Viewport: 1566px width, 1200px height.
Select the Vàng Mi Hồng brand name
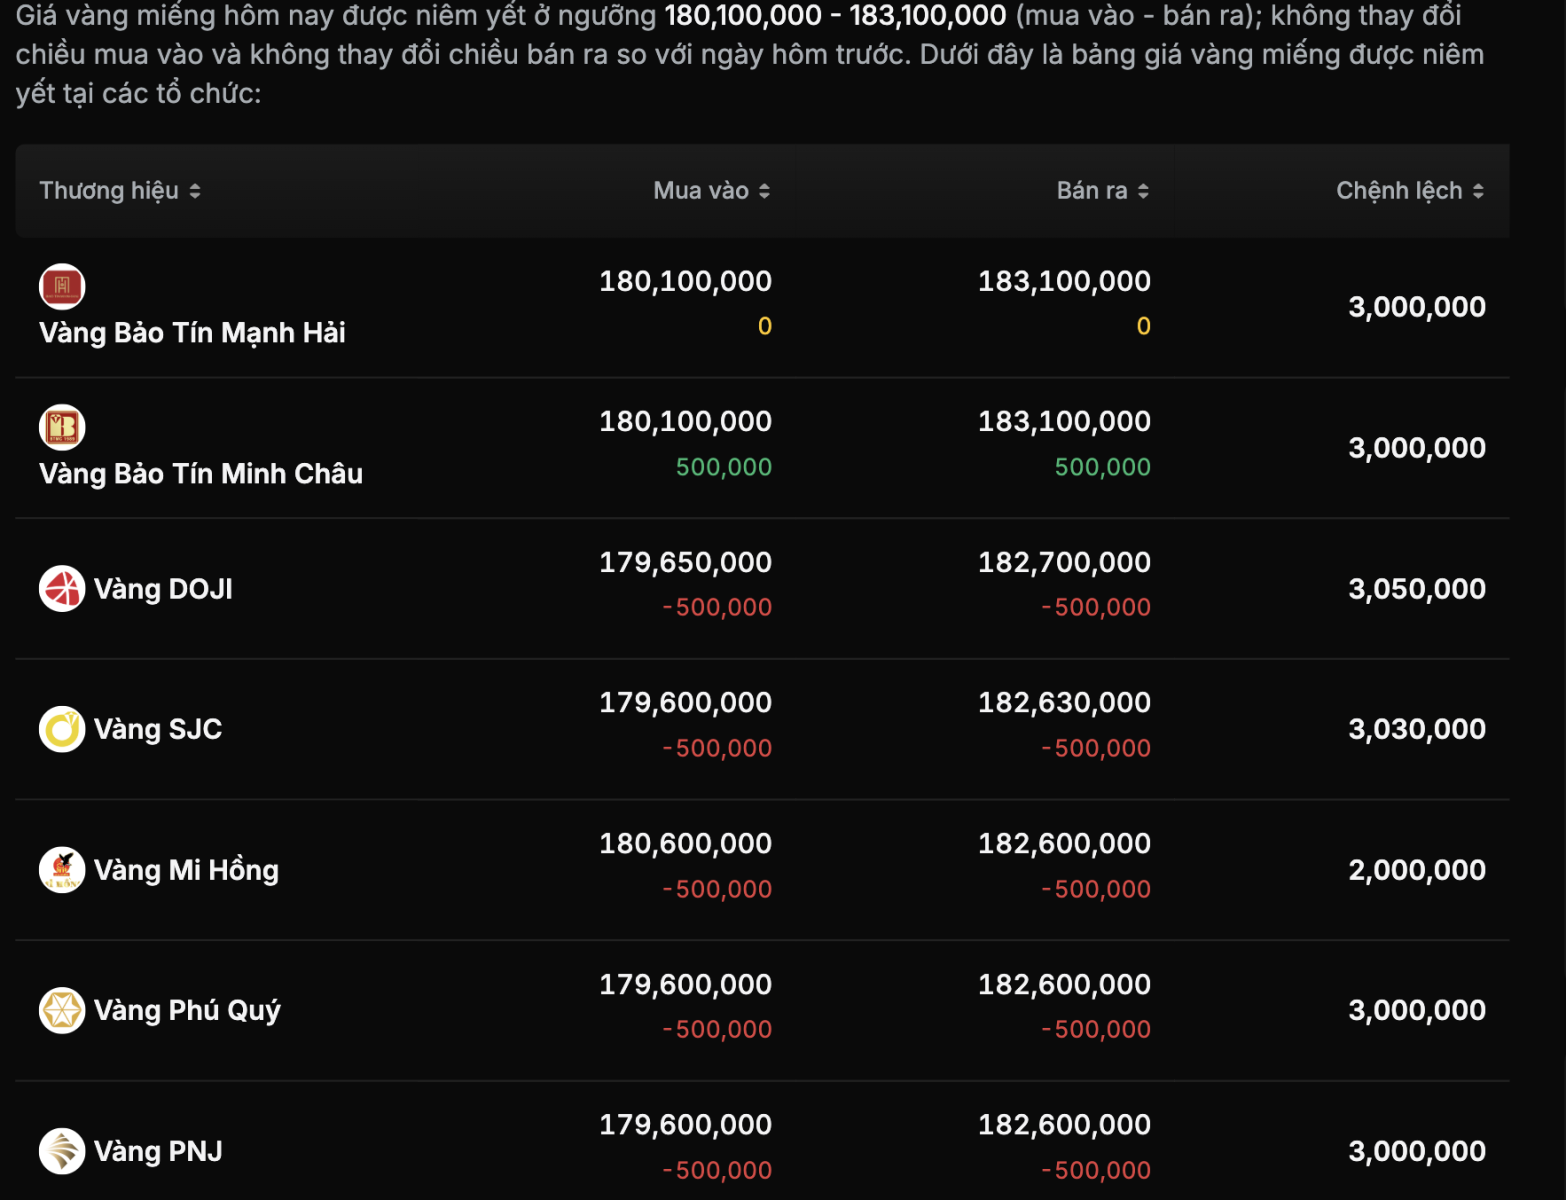point(186,870)
